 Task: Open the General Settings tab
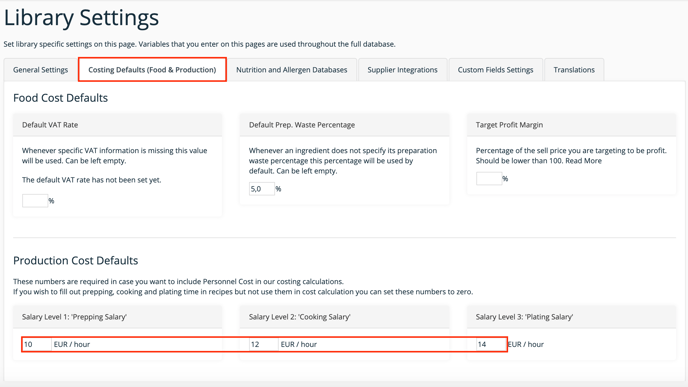click(40, 70)
